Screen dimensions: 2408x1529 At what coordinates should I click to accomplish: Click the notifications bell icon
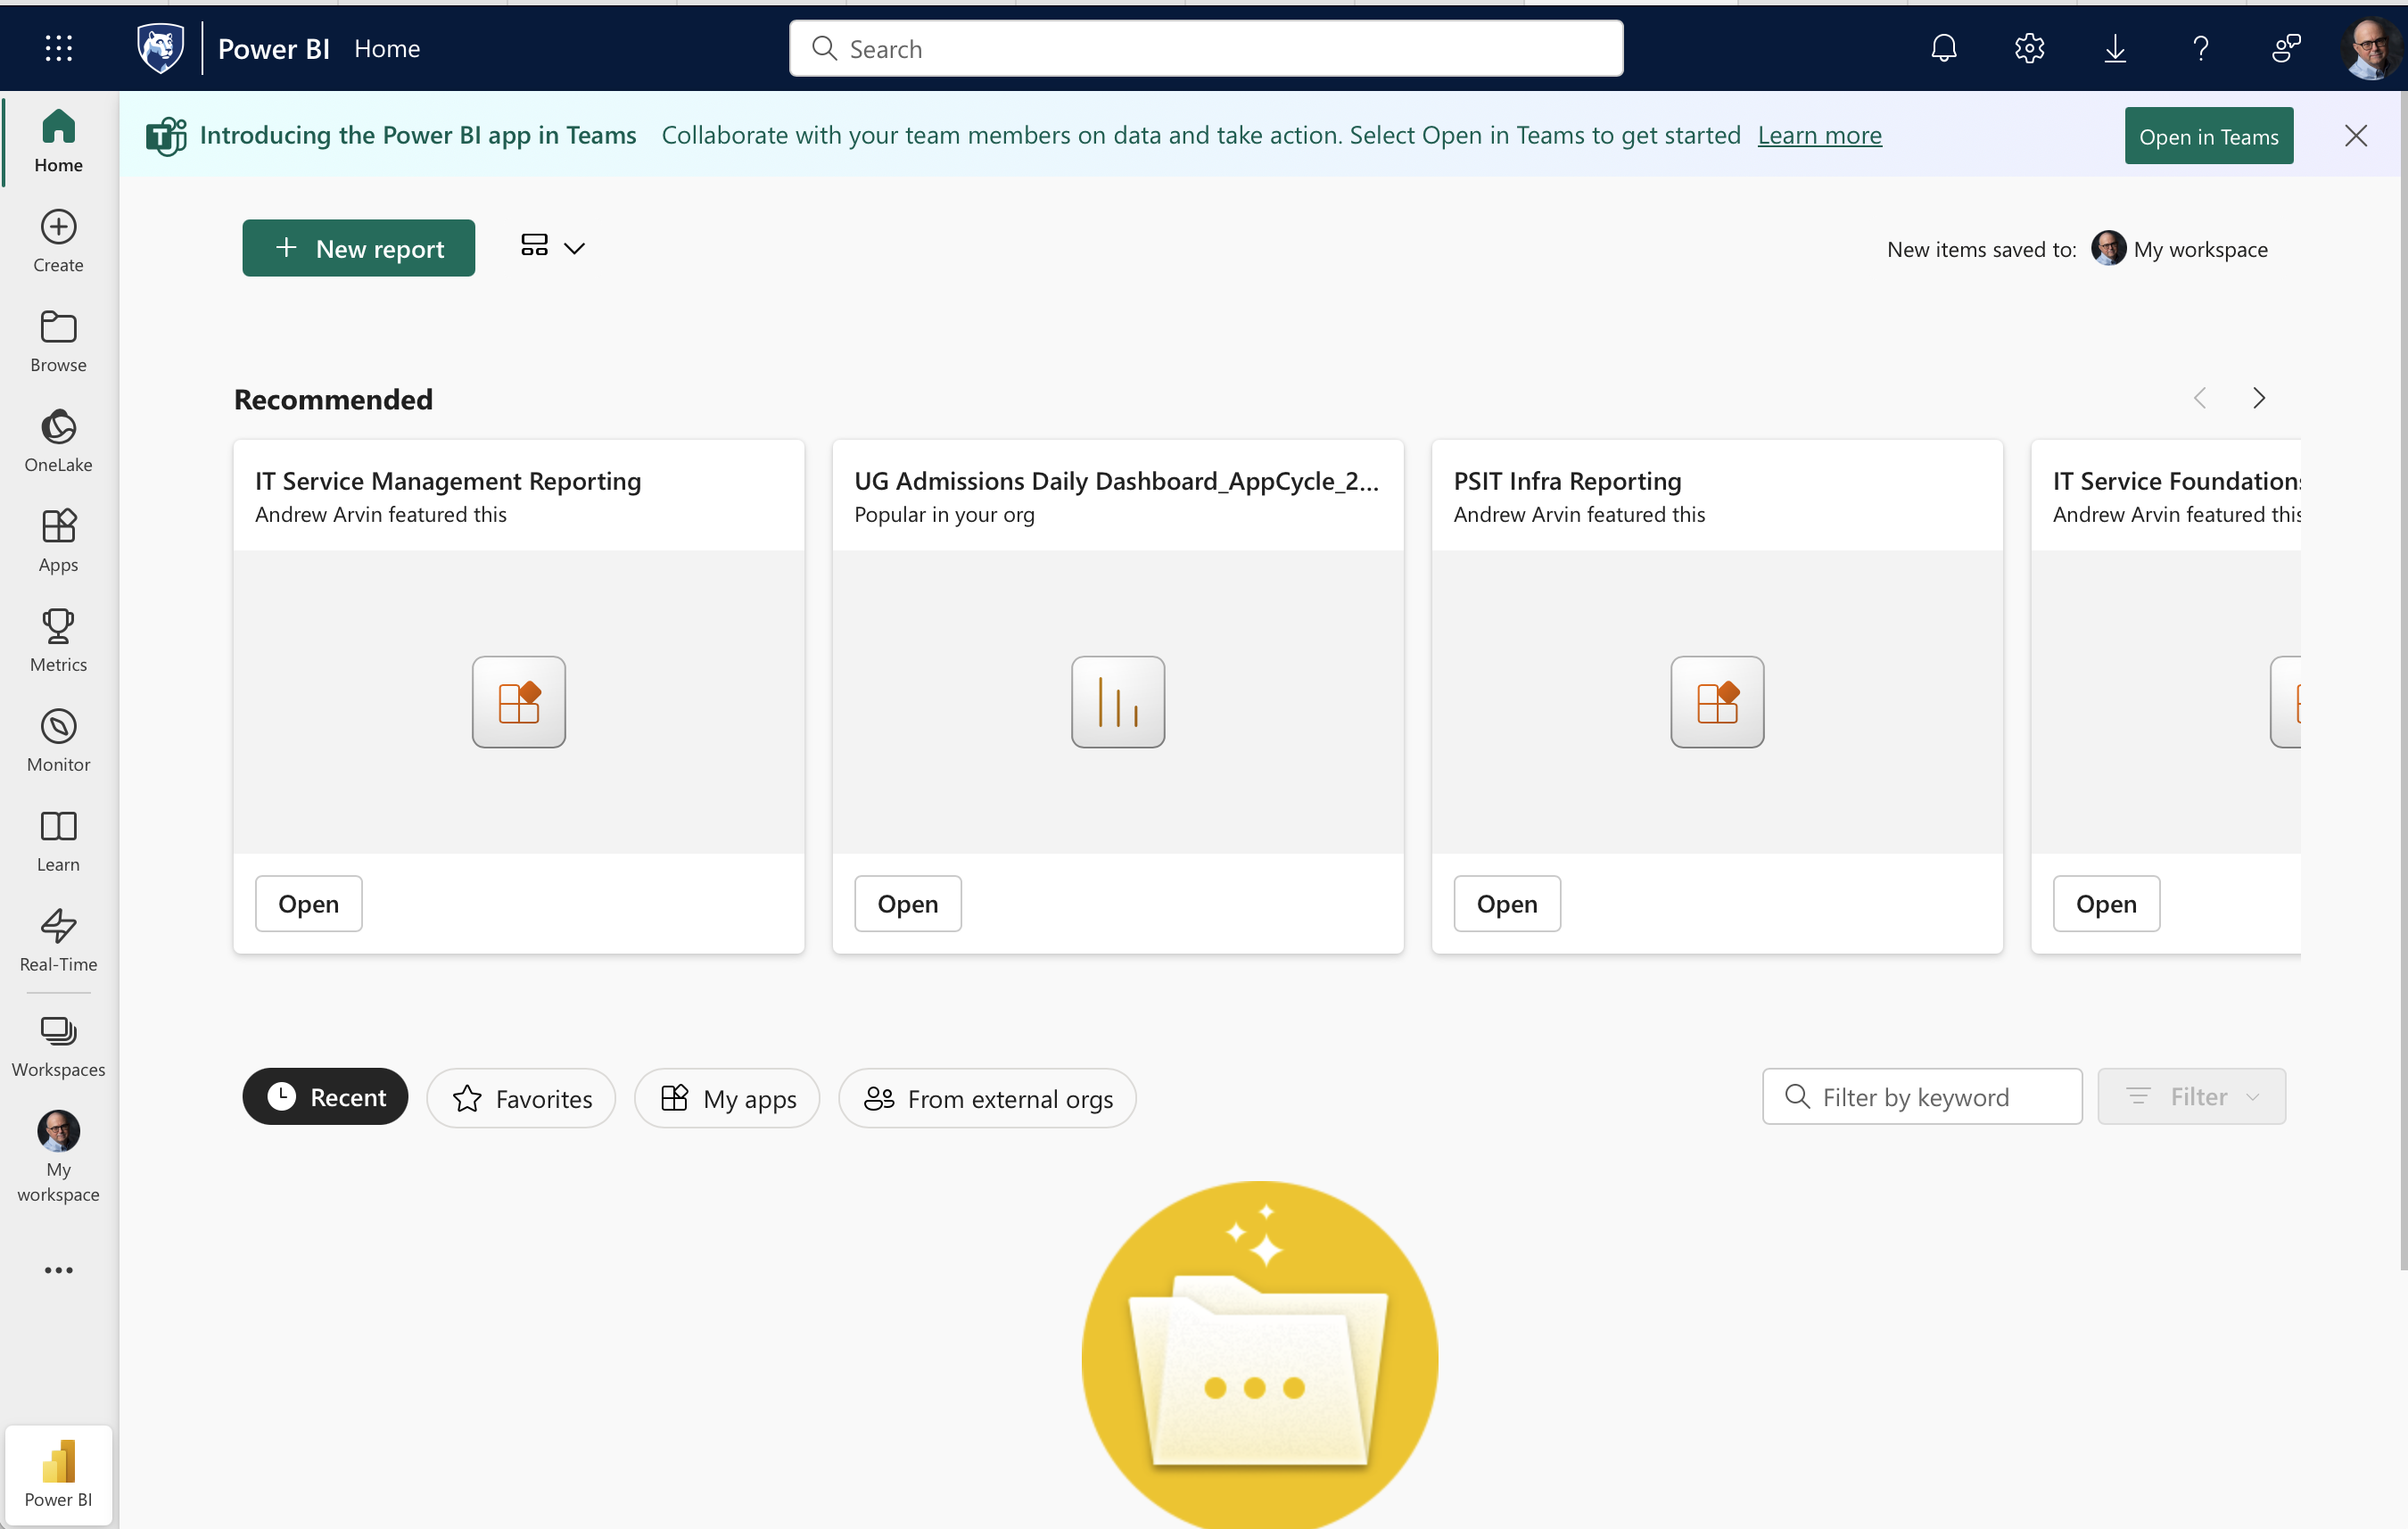(1943, 48)
